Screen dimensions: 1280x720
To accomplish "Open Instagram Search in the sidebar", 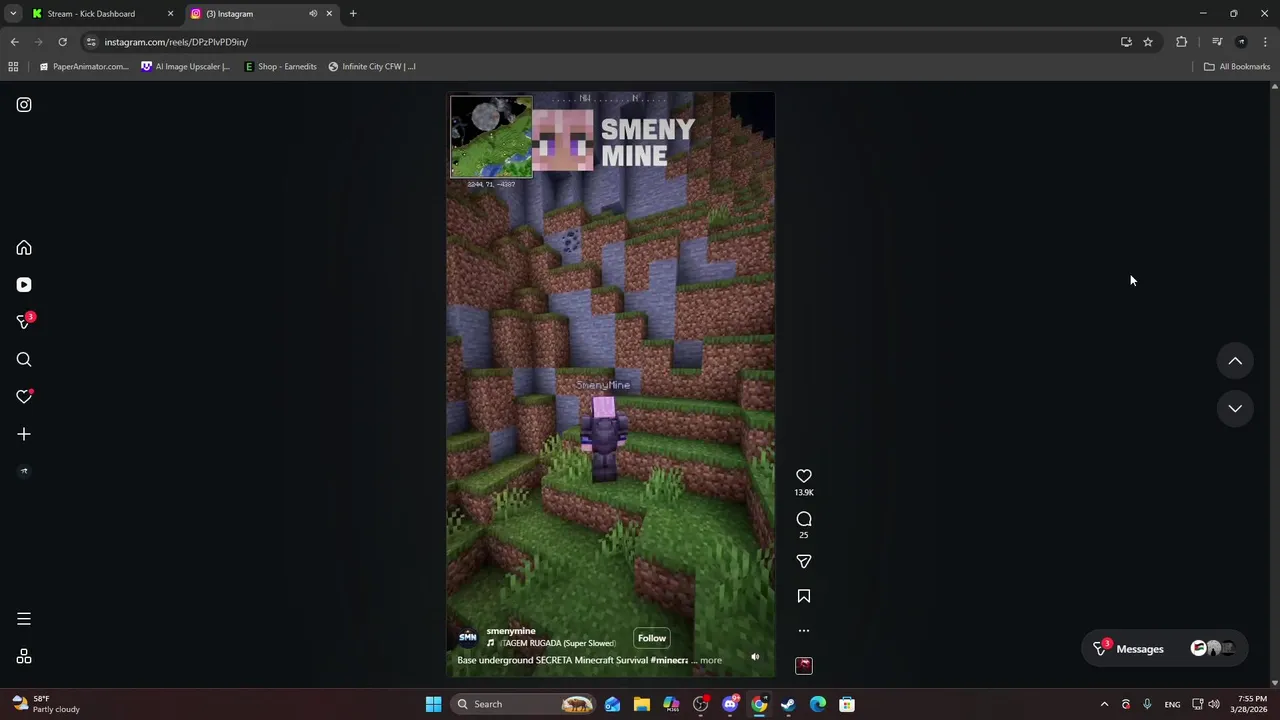I will click(24, 360).
